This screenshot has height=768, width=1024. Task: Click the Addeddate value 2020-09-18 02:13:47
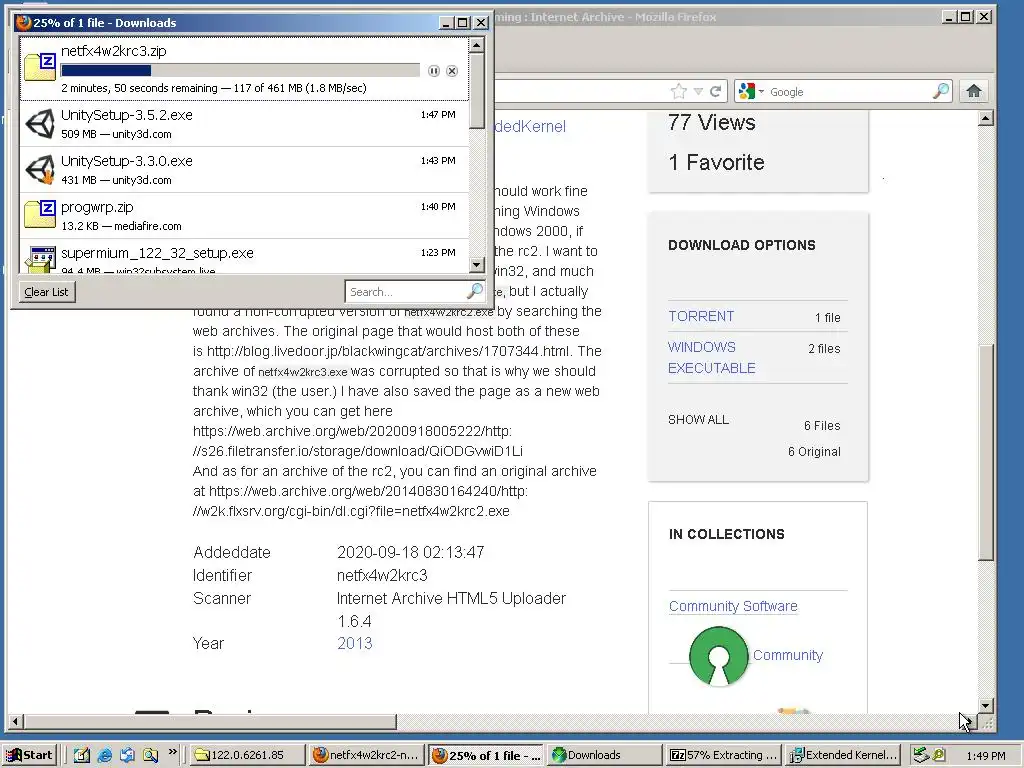(410, 552)
